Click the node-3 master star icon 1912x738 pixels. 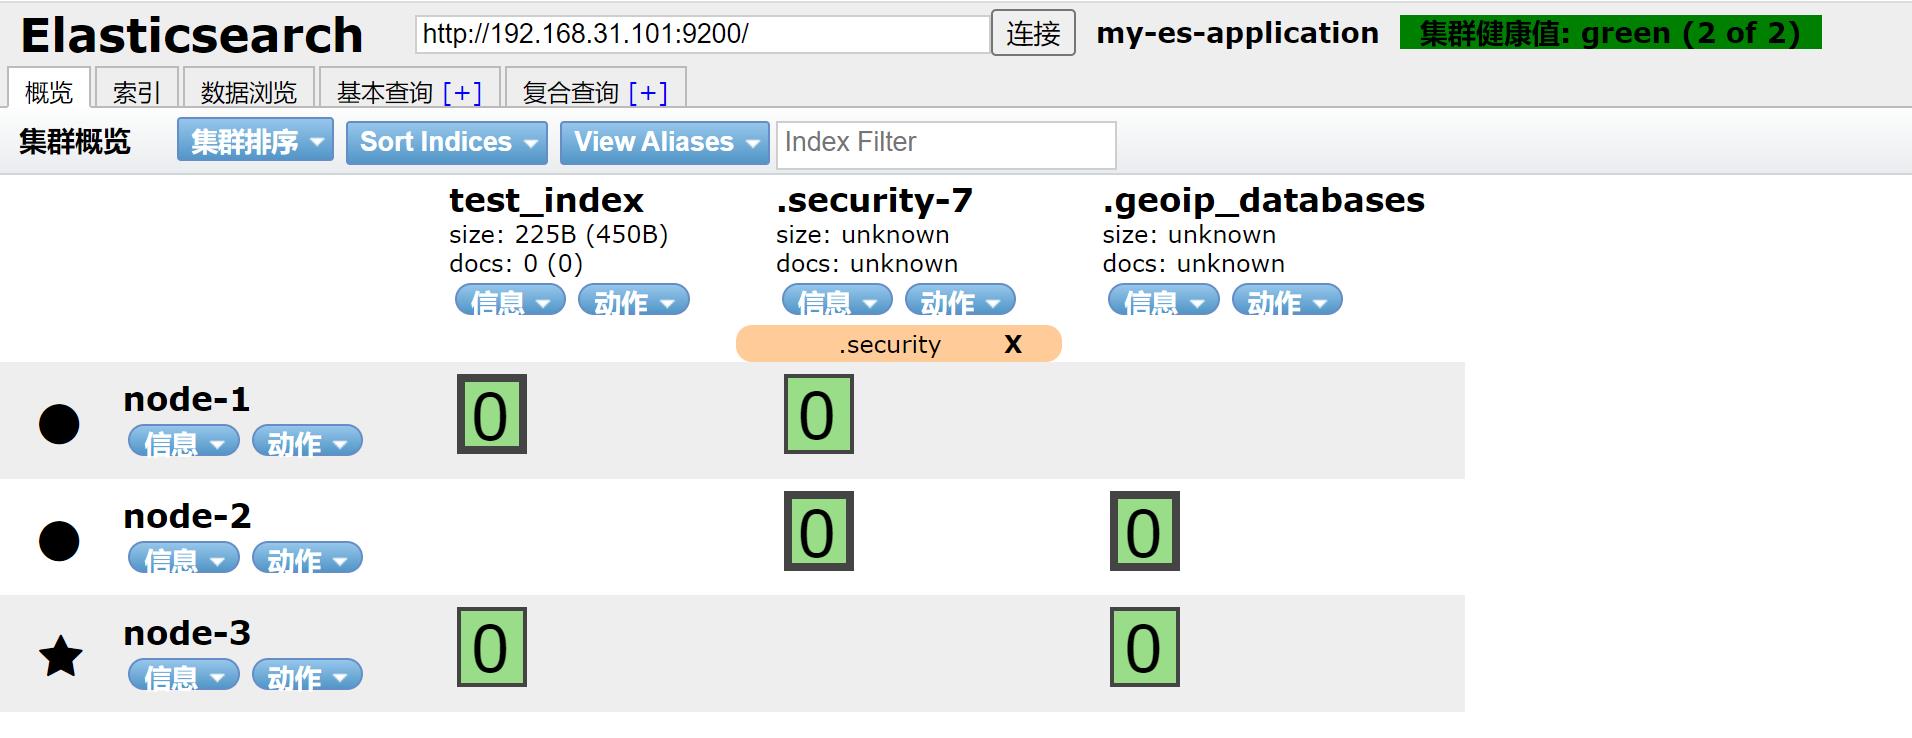tap(60, 656)
